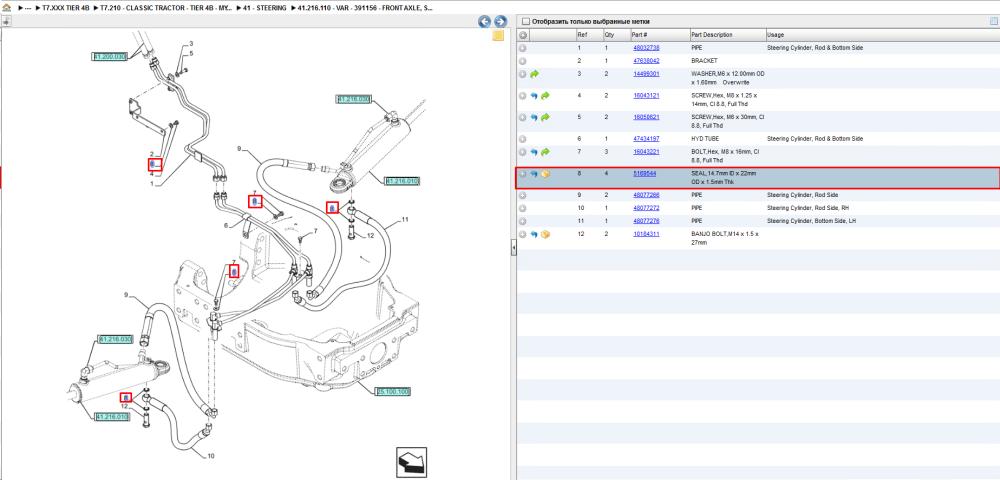Sort by the Ref column header

point(589,35)
